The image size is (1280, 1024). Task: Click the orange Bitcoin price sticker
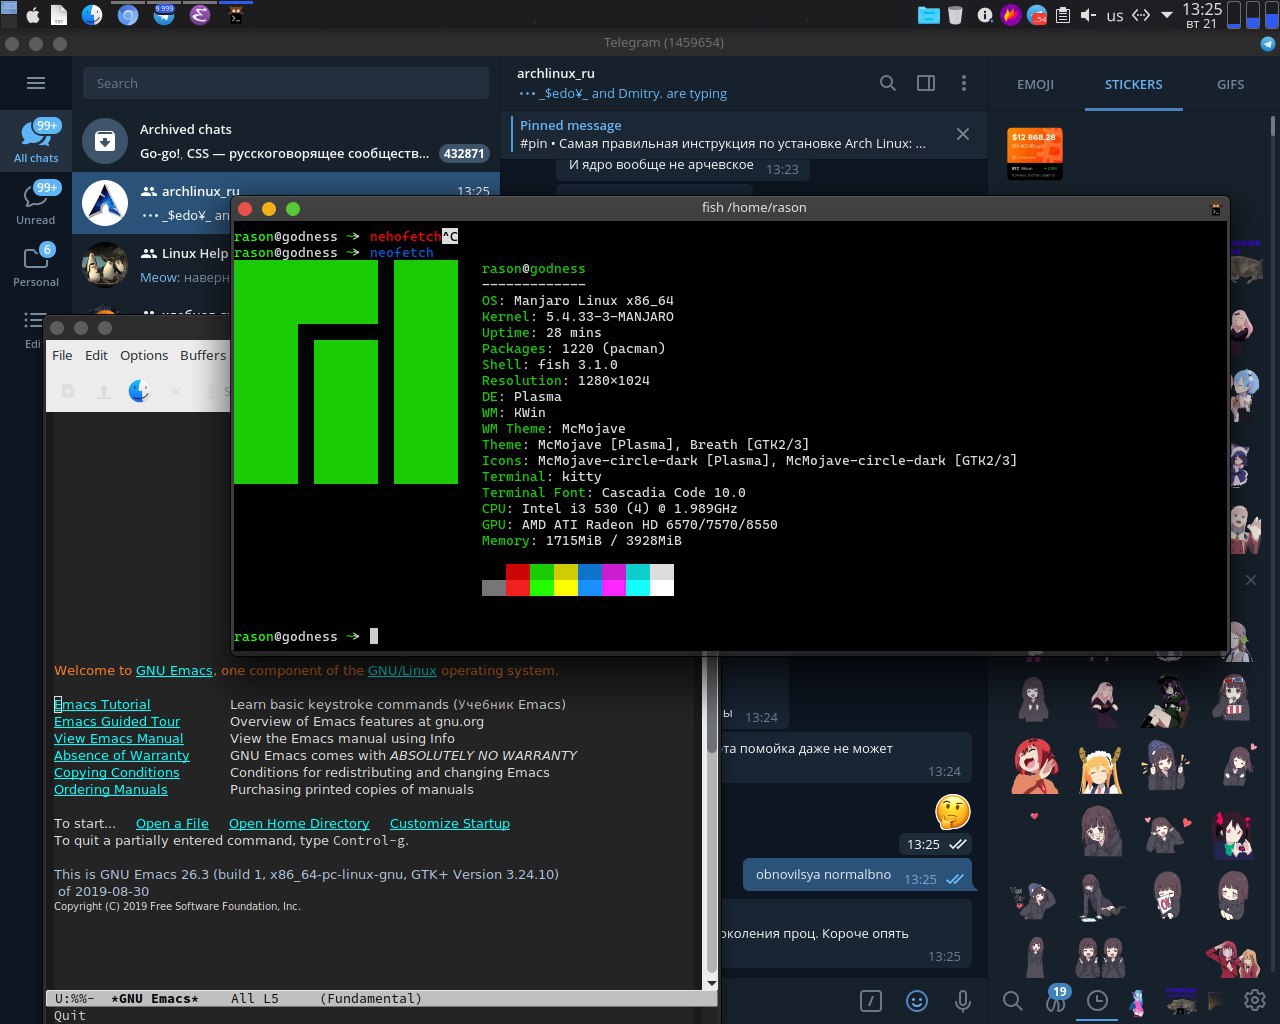[x=1034, y=154]
